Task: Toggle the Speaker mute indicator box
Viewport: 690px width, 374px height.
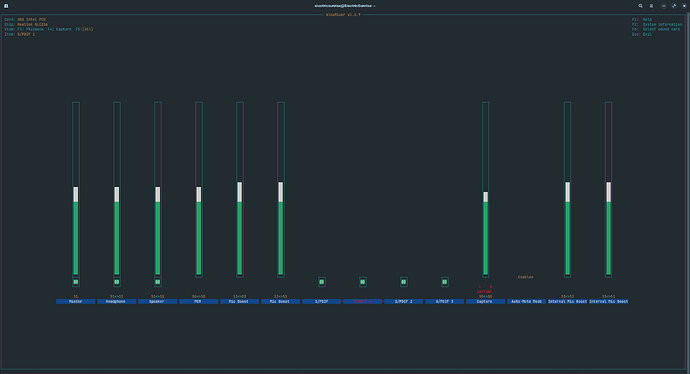Action: point(158,282)
